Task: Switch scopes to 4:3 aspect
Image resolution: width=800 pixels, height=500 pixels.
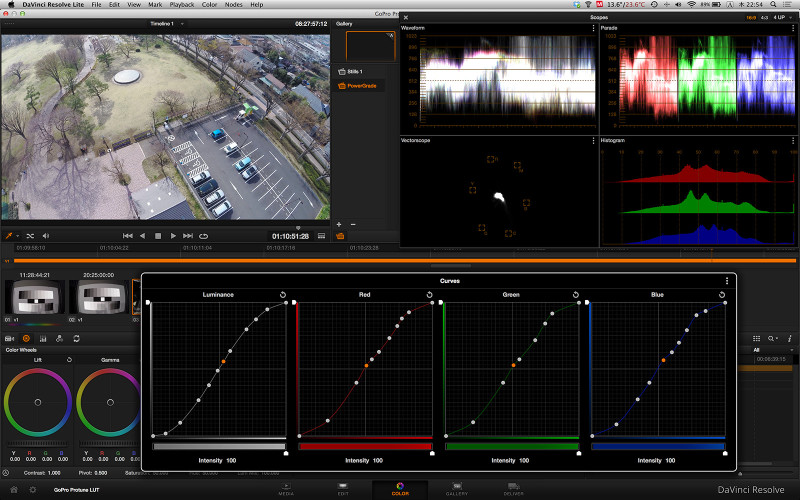Action: [x=765, y=17]
